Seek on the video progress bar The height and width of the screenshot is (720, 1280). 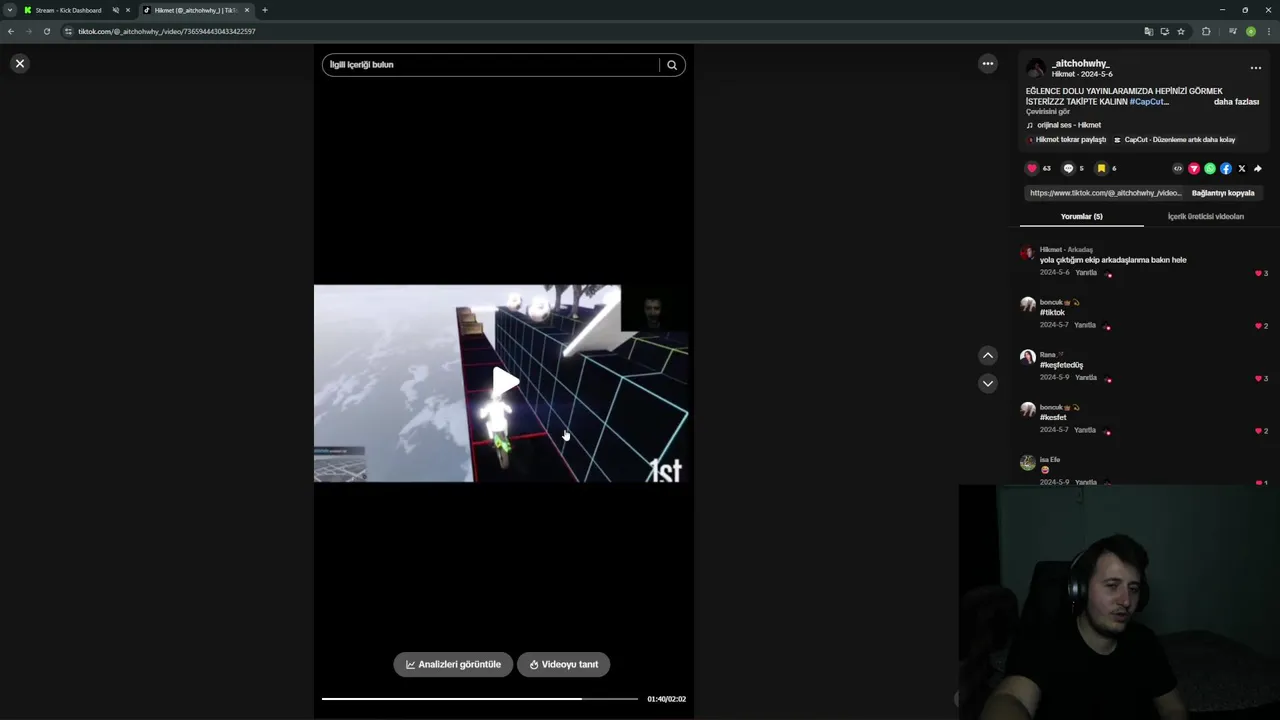[x=480, y=699]
